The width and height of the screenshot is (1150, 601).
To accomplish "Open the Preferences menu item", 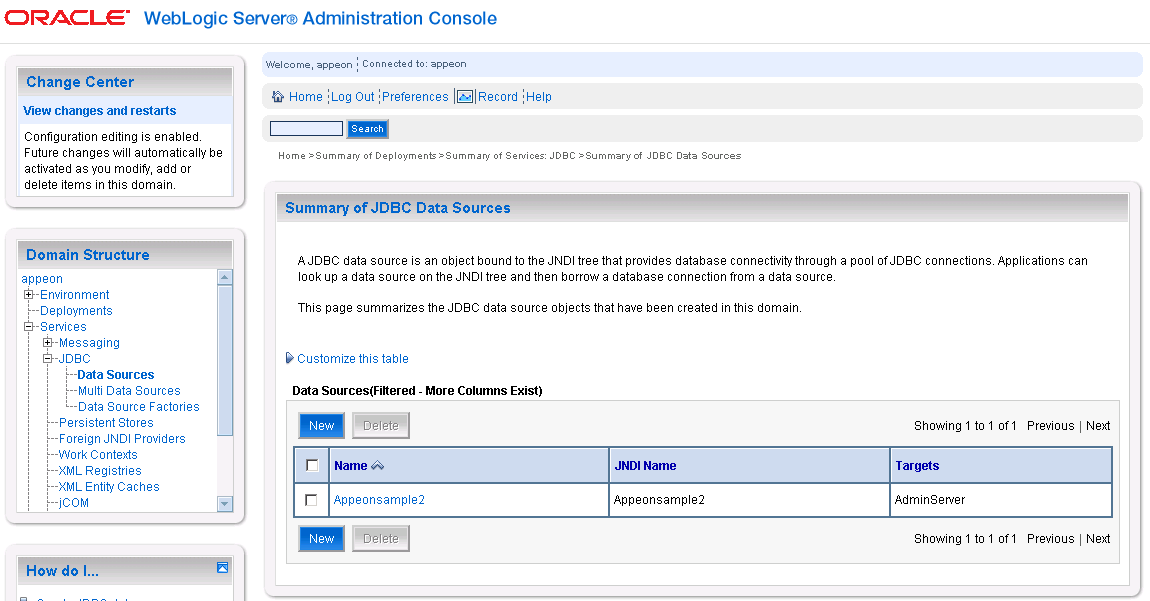I will coord(415,97).
